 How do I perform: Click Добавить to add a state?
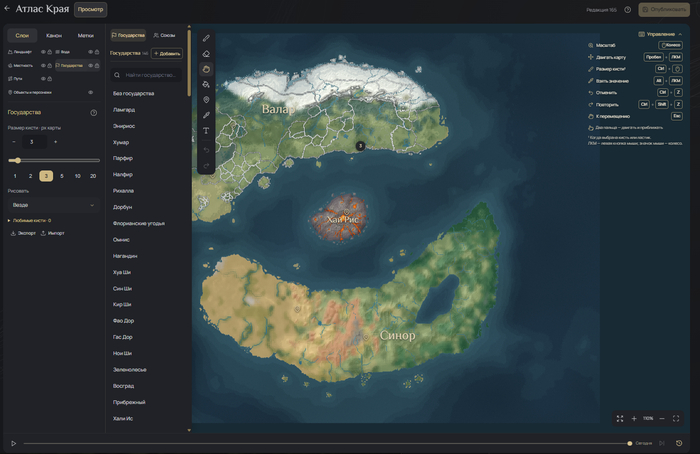pyautogui.click(x=167, y=54)
